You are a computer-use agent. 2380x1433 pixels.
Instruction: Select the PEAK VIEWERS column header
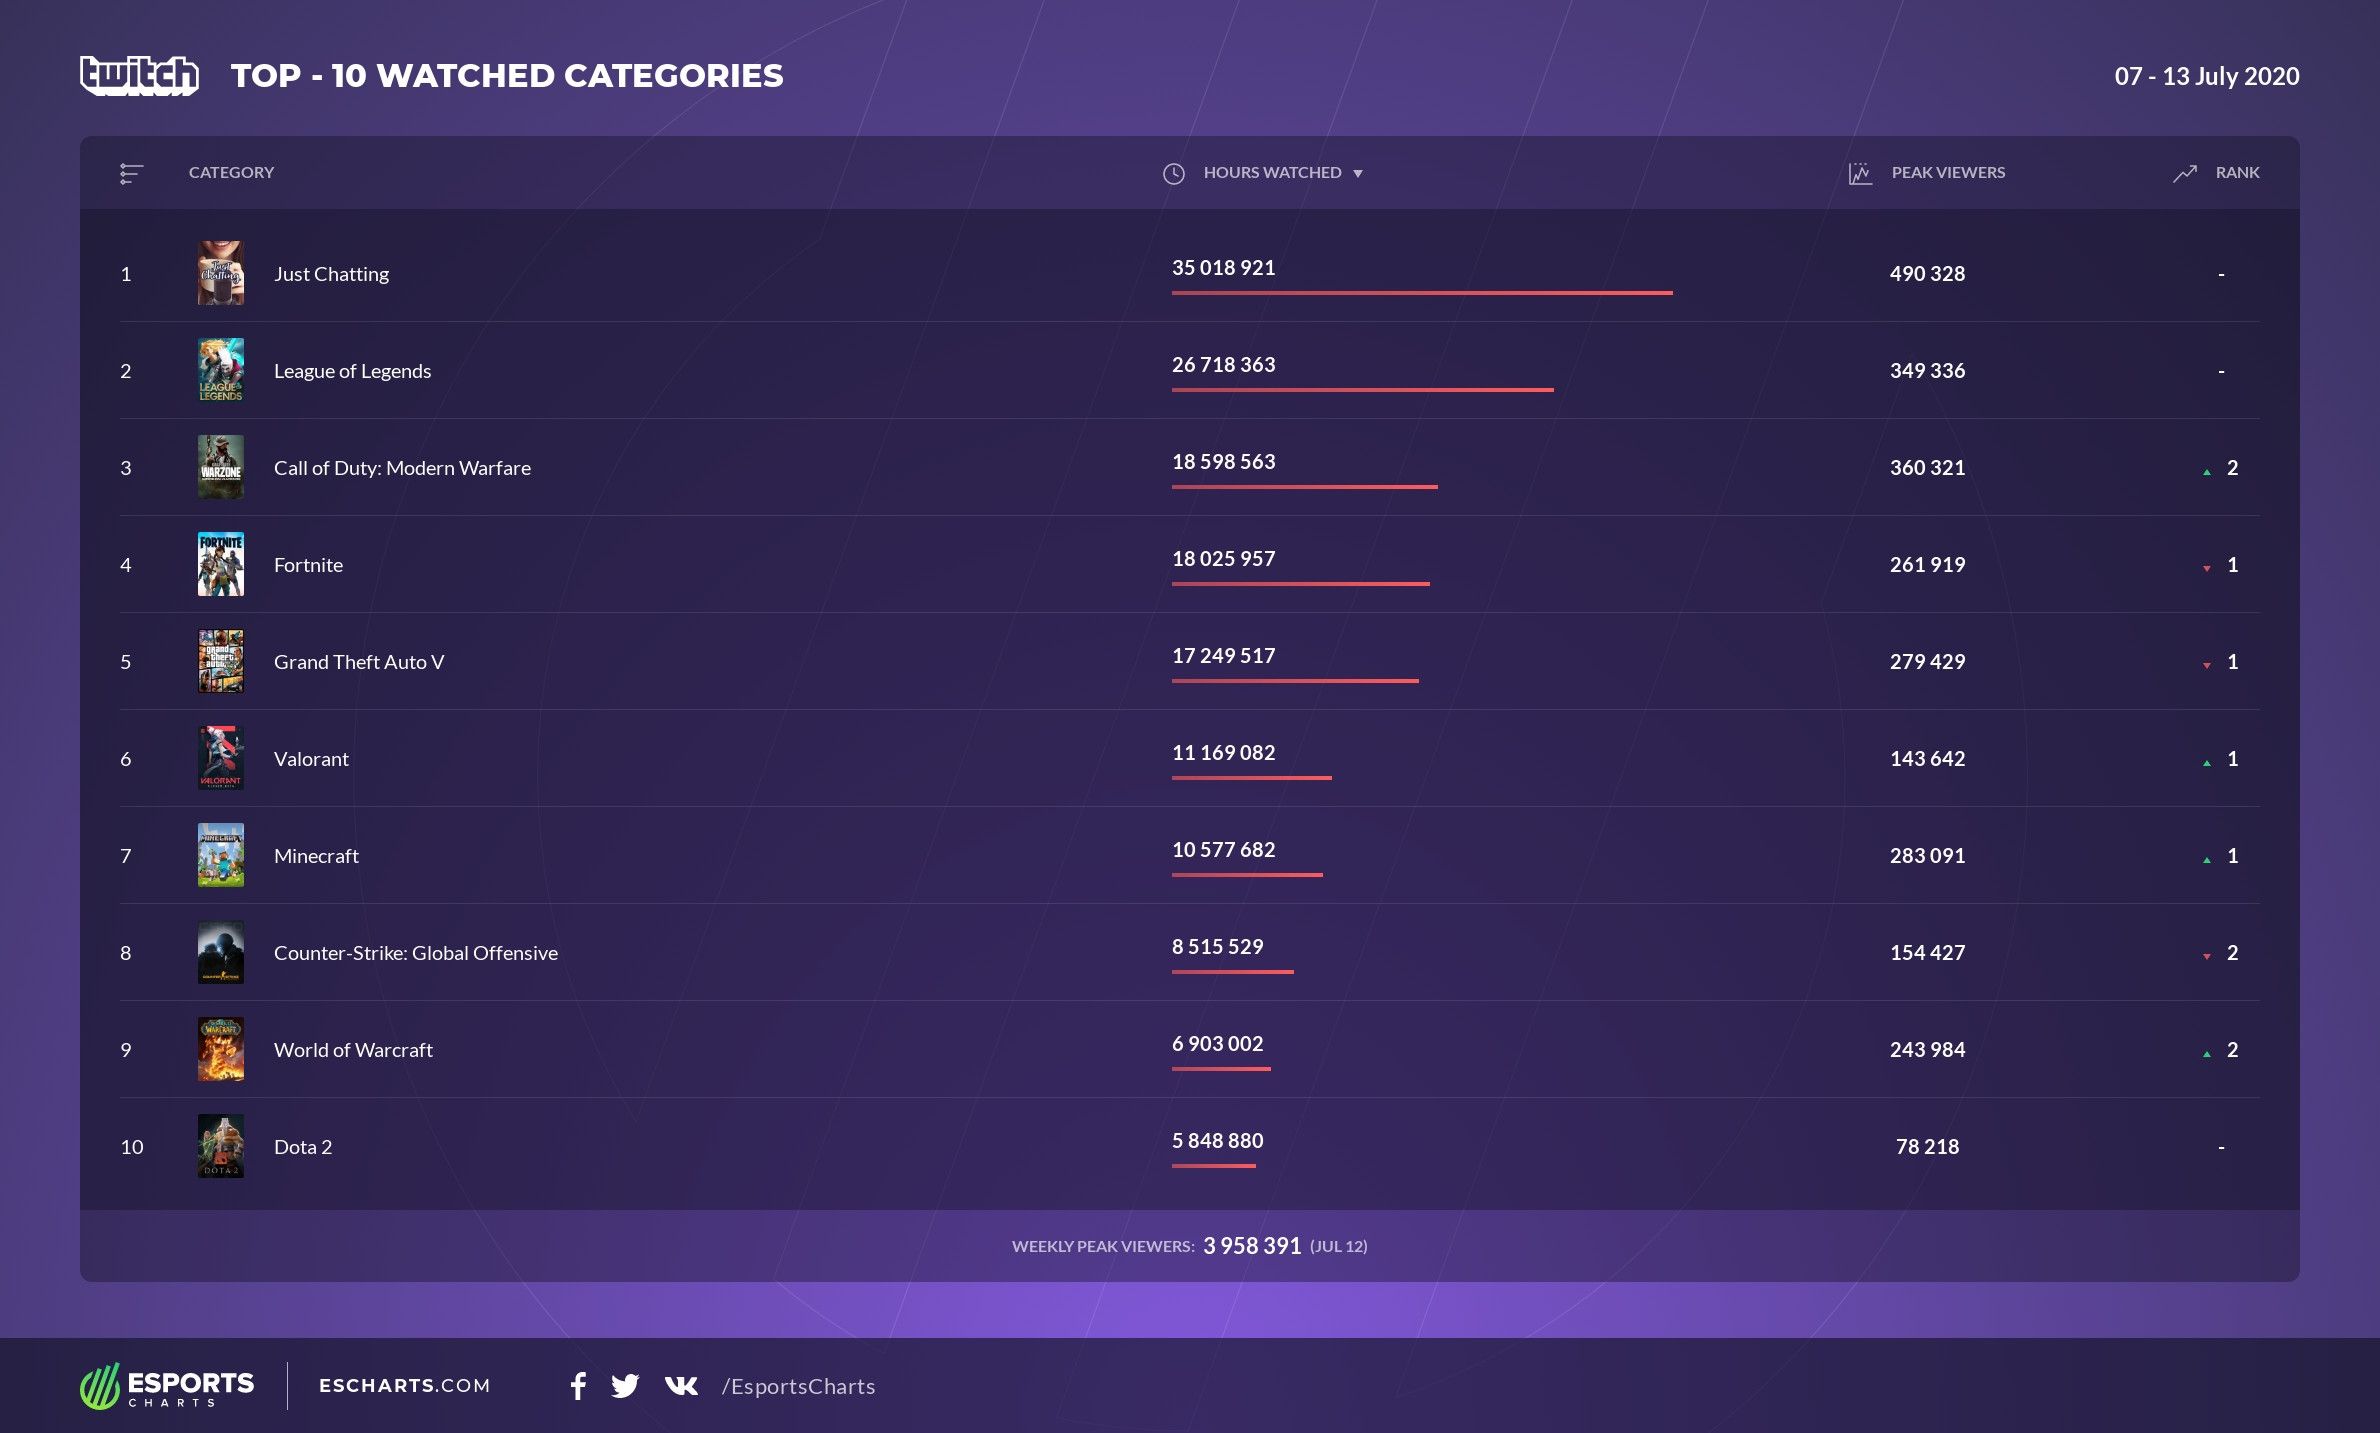1948,172
